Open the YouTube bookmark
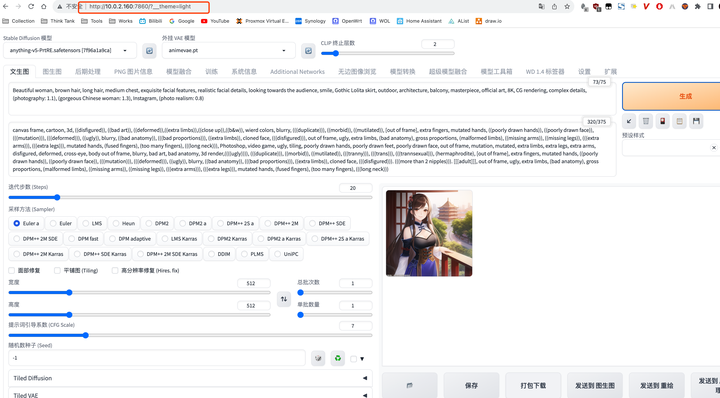 click(215, 21)
